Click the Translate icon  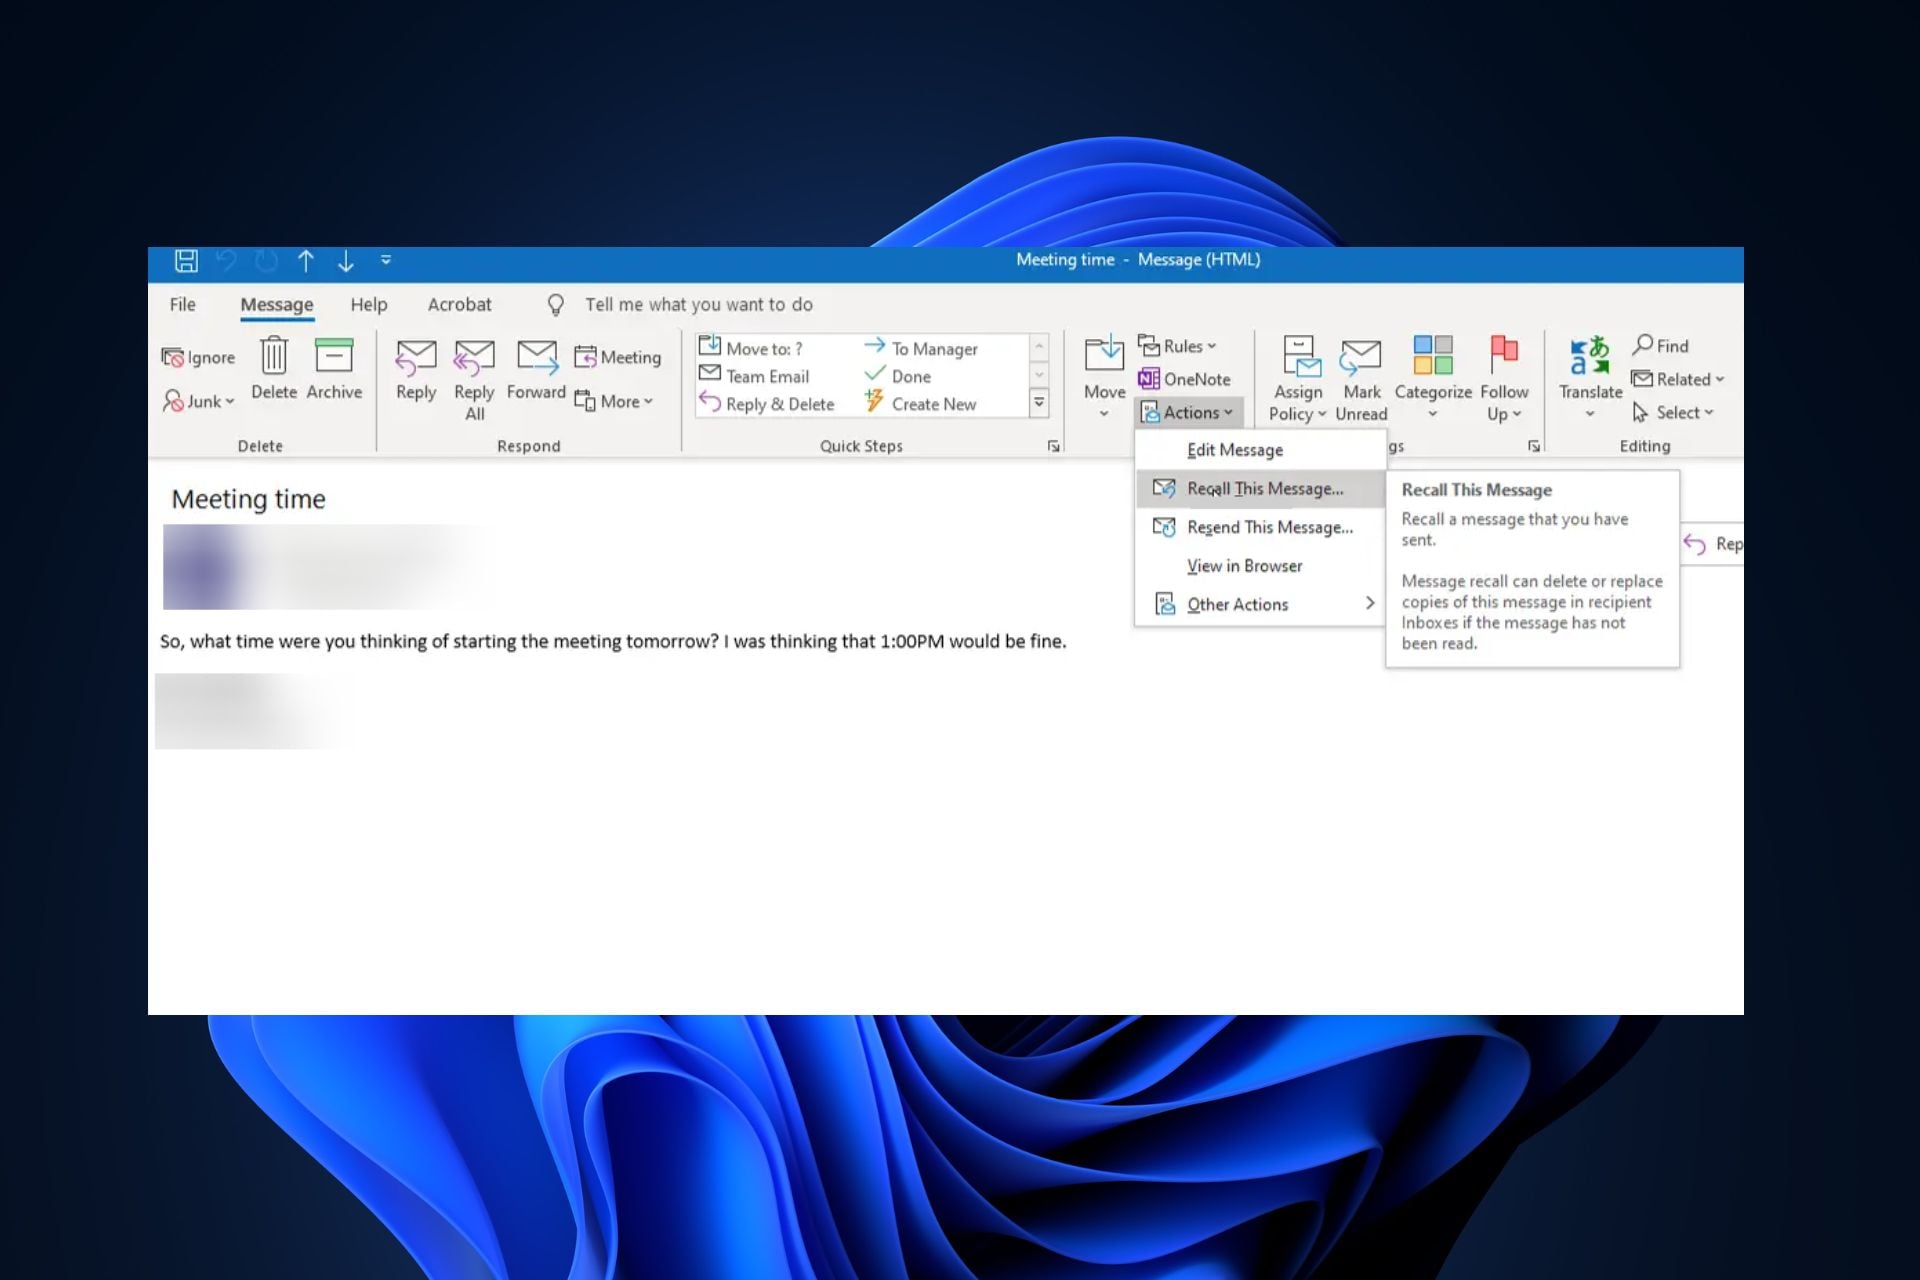pos(1590,357)
